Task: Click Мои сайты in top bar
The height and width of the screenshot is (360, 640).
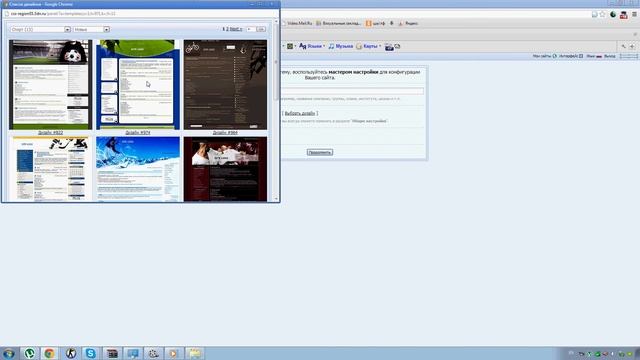Action: tap(542, 56)
